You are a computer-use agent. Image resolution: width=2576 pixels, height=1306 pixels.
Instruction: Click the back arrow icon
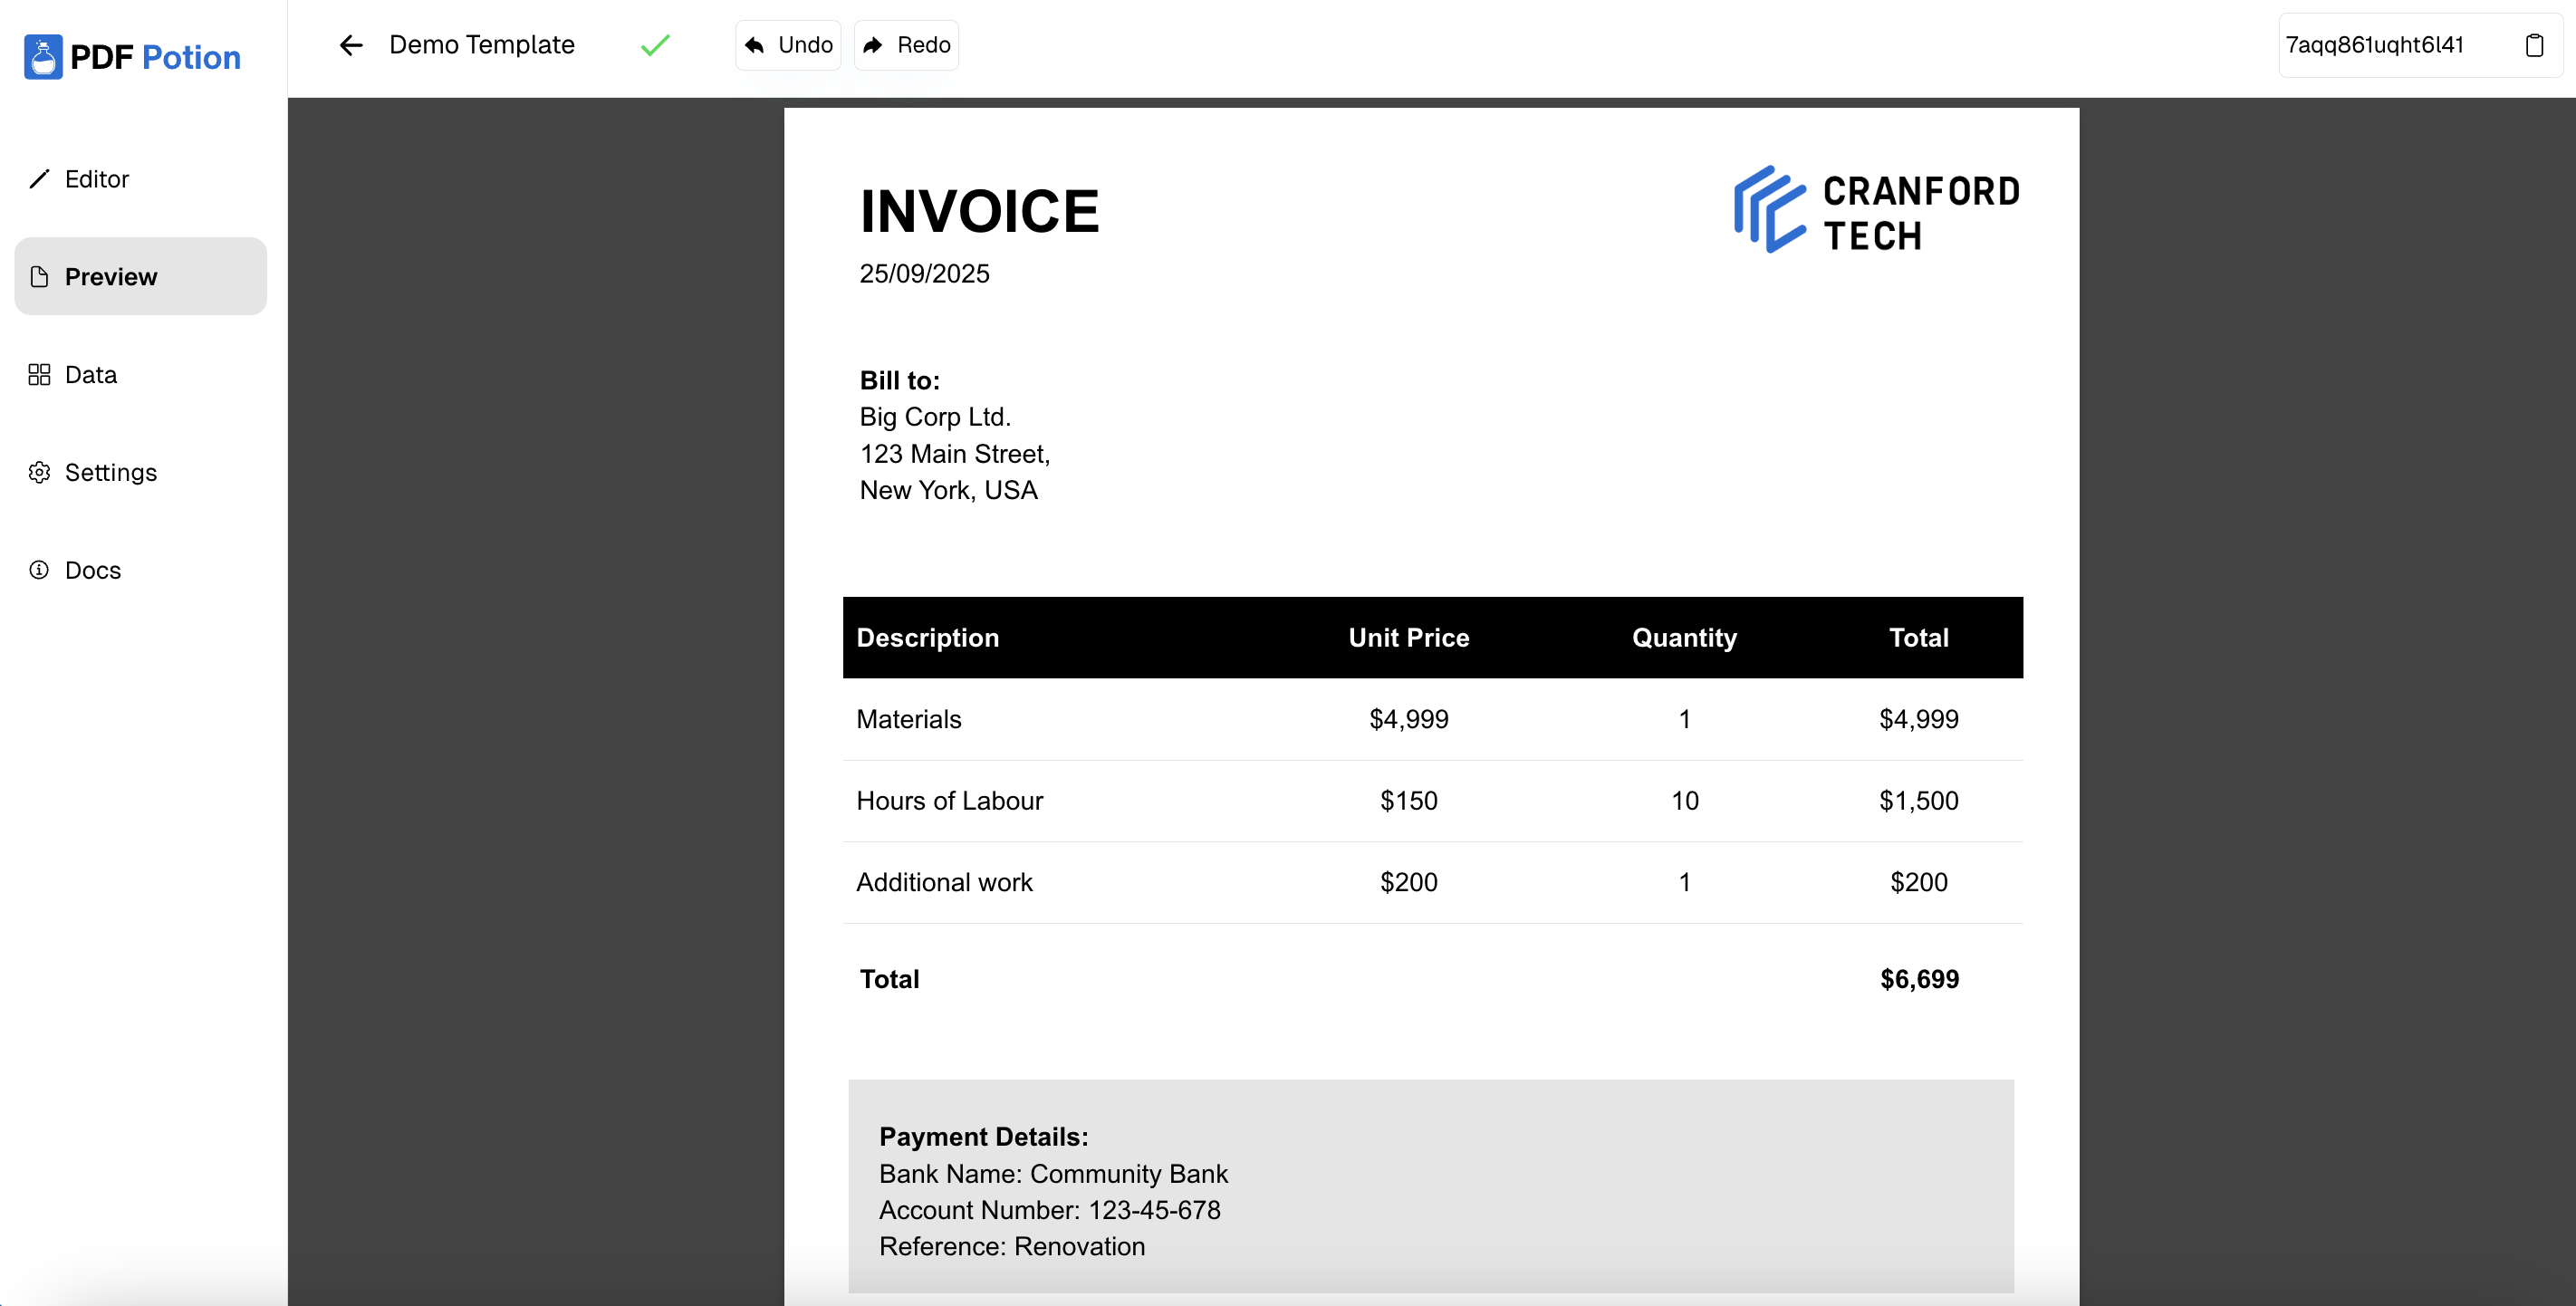click(x=351, y=45)
